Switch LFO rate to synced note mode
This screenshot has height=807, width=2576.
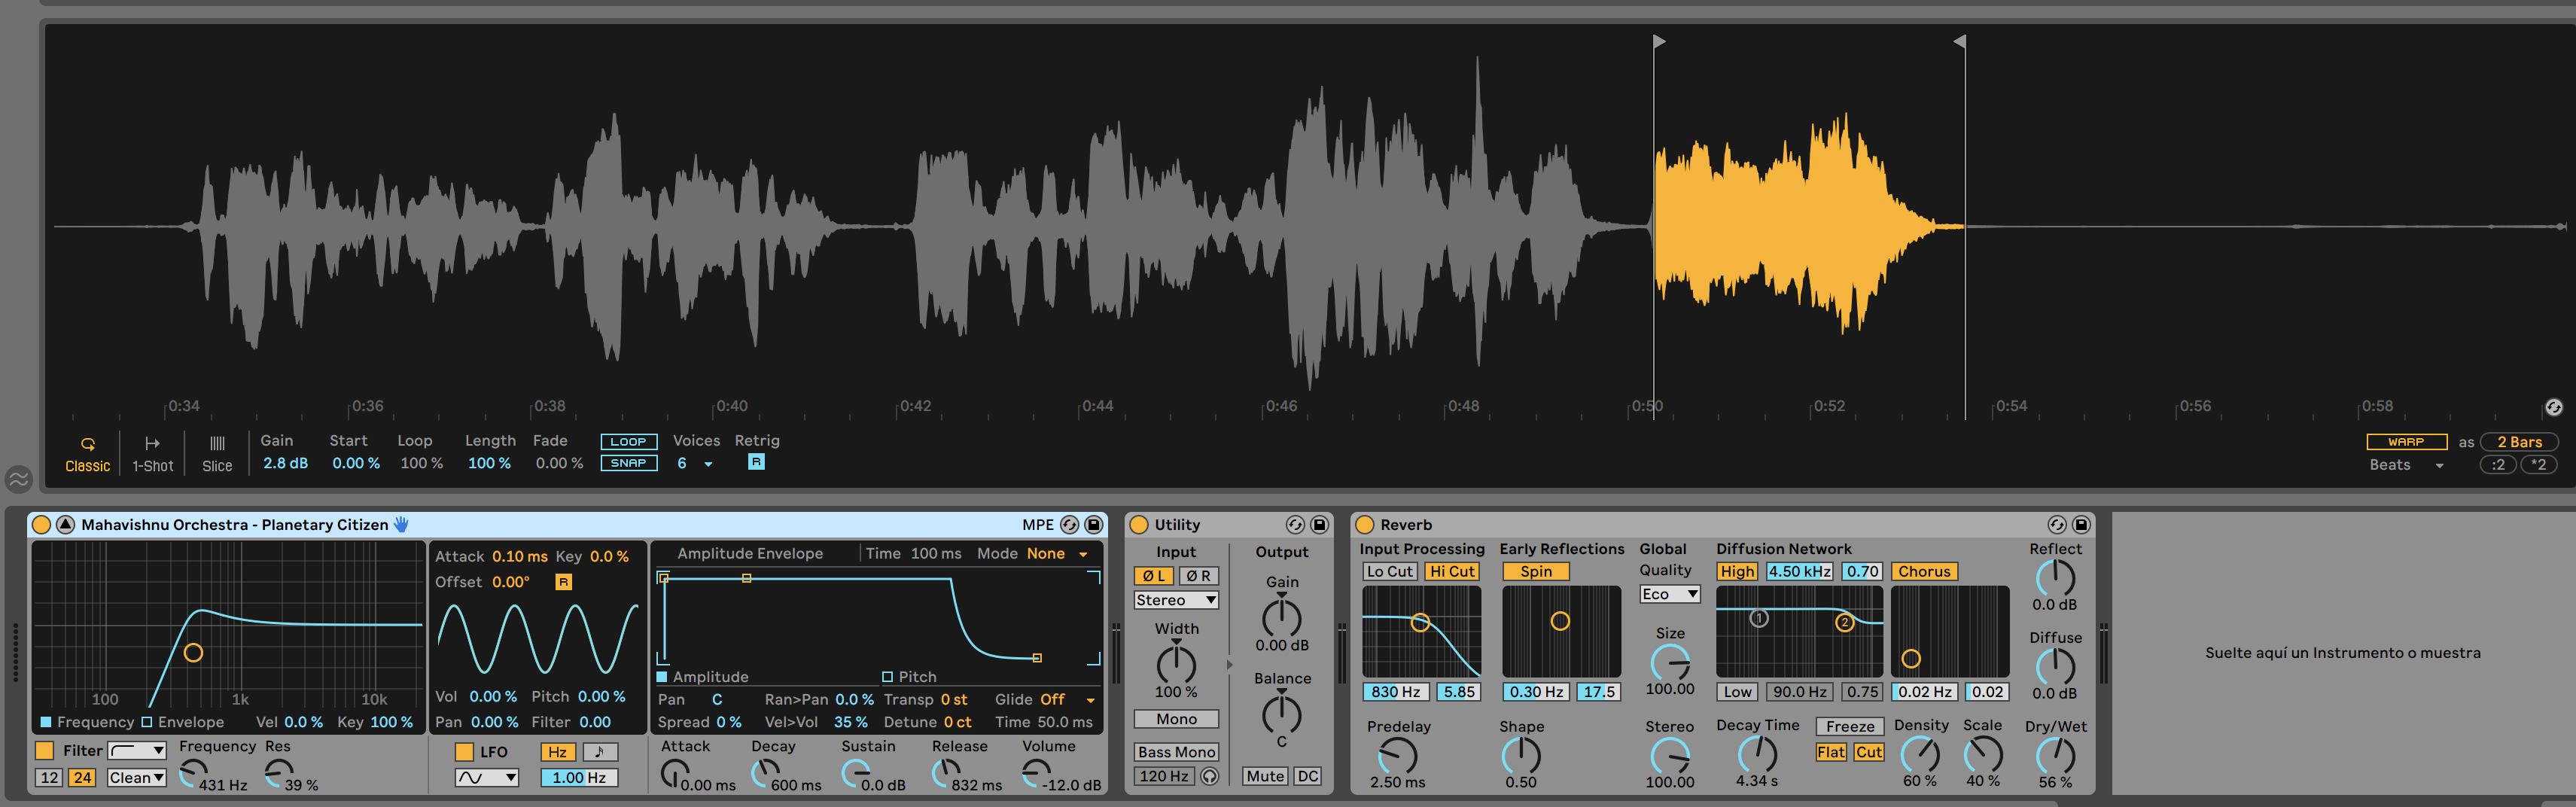[x=599, y=752]
